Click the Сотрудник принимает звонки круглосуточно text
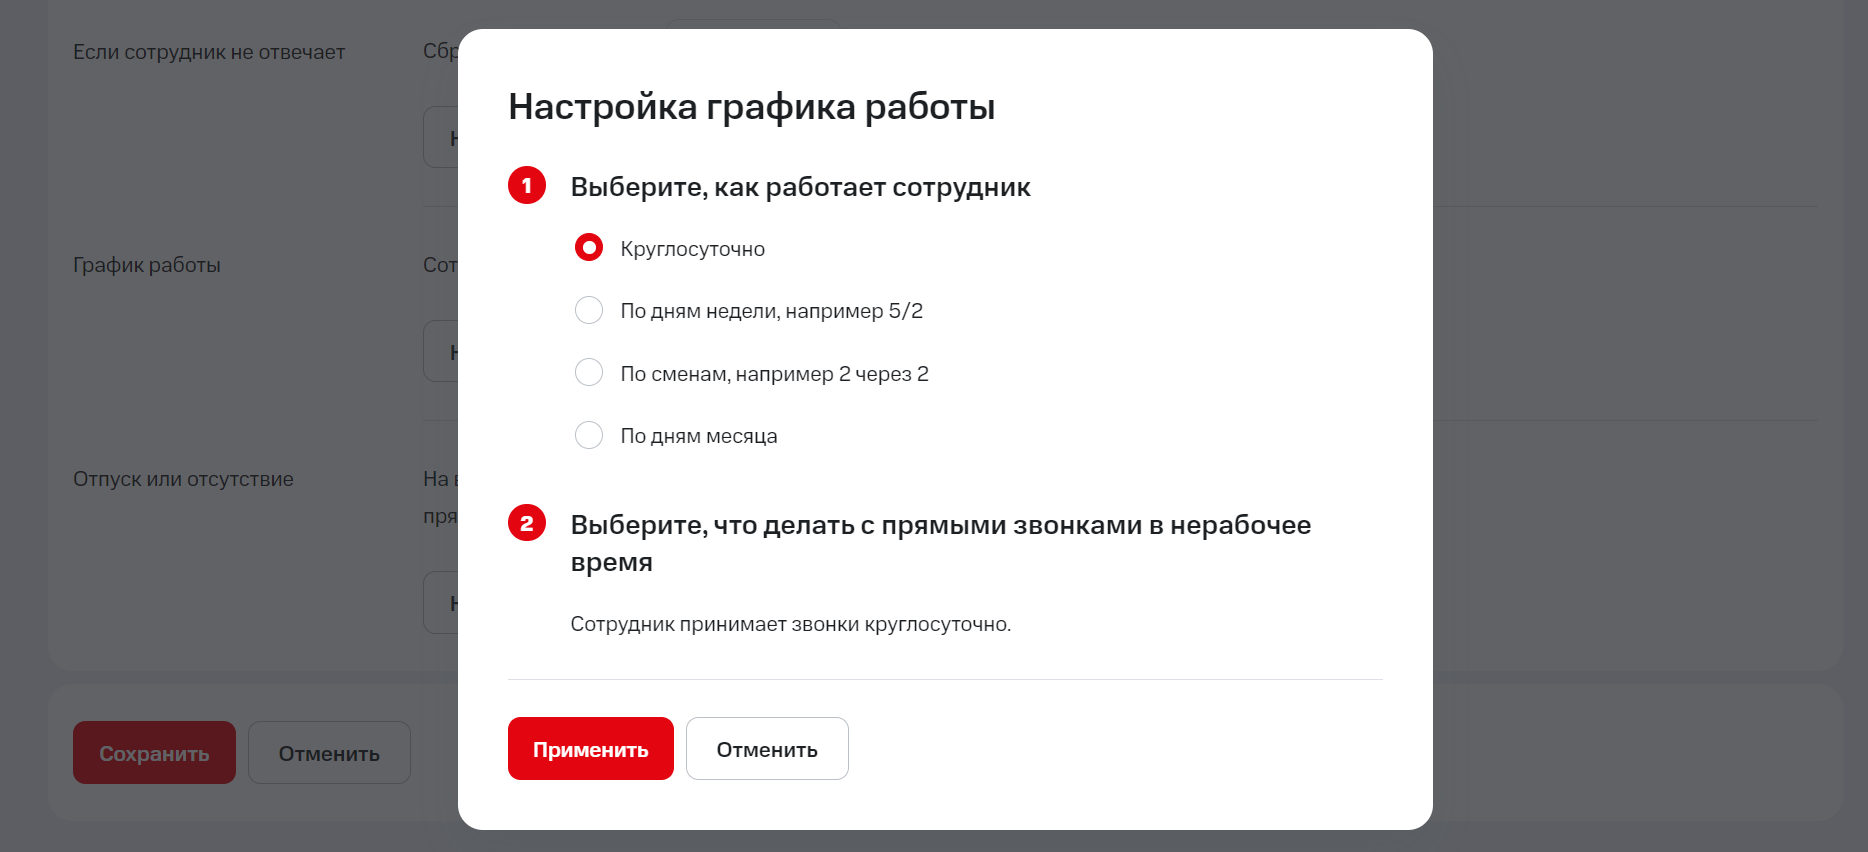 [x=790, y=624]
